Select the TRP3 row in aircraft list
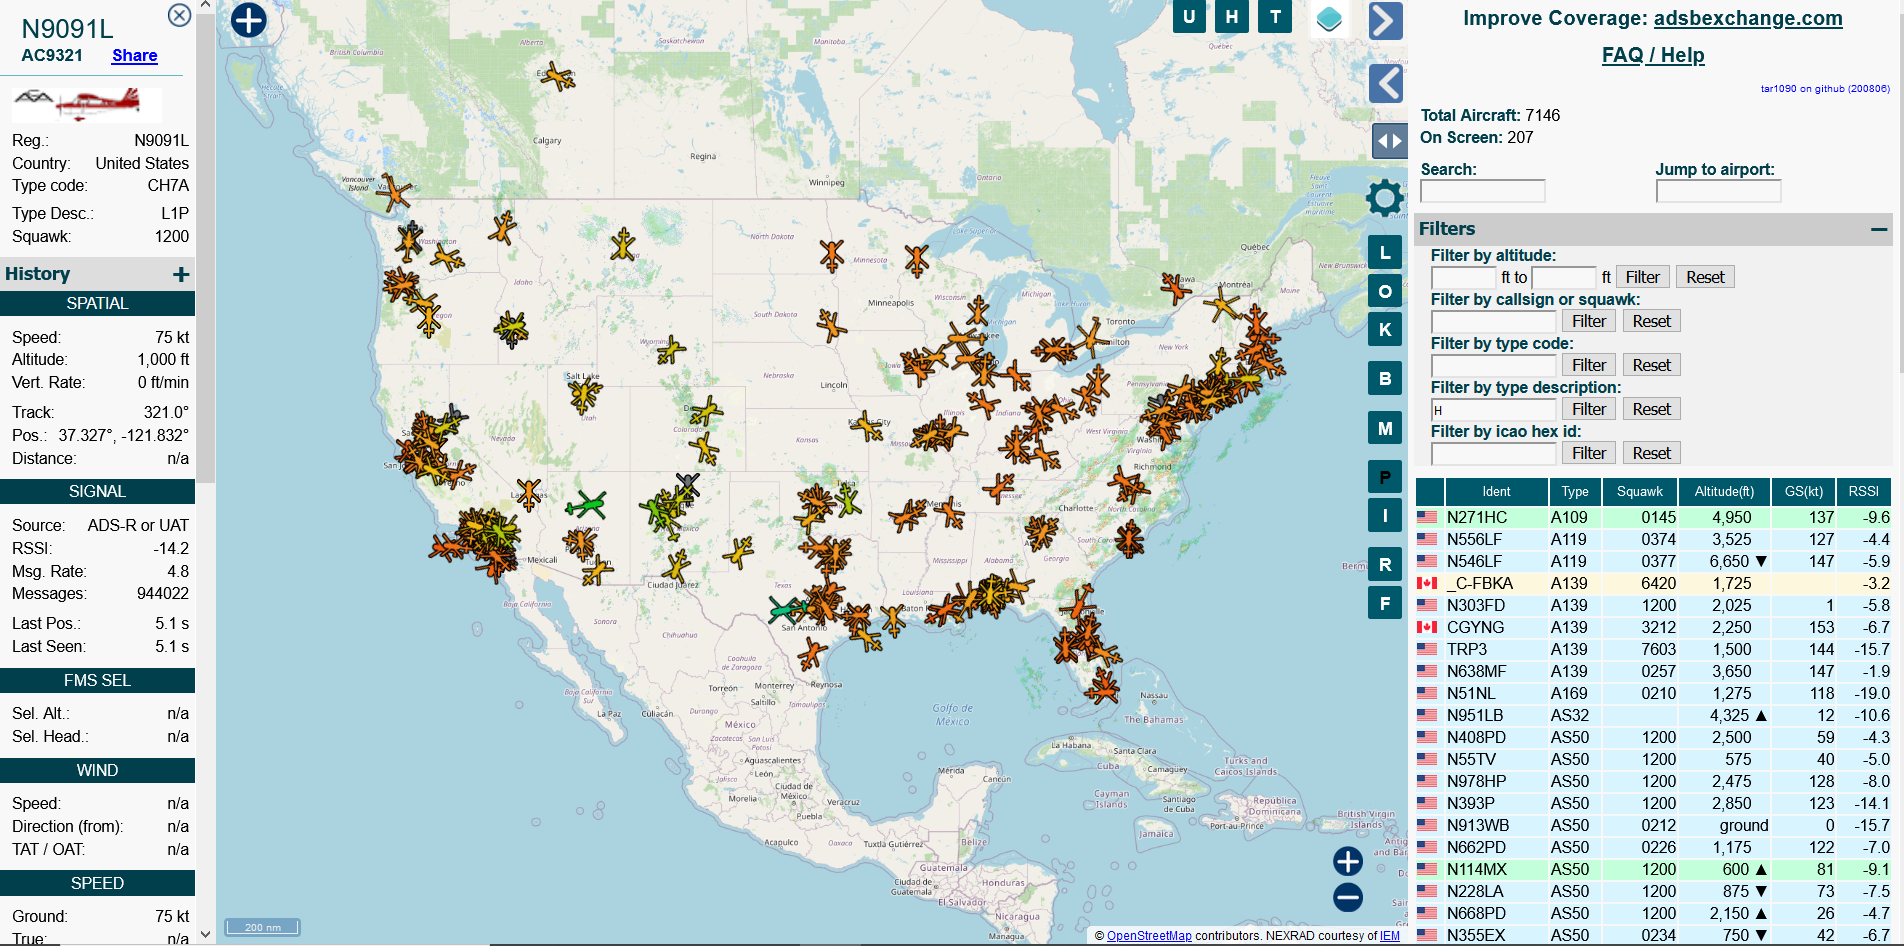This screenshot has height=946, width=1904. [1653, 649]
